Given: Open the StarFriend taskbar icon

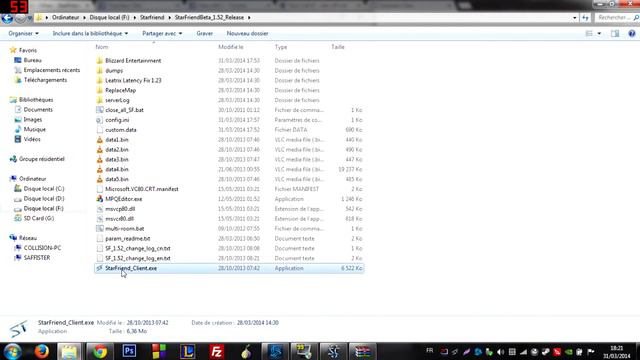Looking at the screenshot, I should 333,351.
